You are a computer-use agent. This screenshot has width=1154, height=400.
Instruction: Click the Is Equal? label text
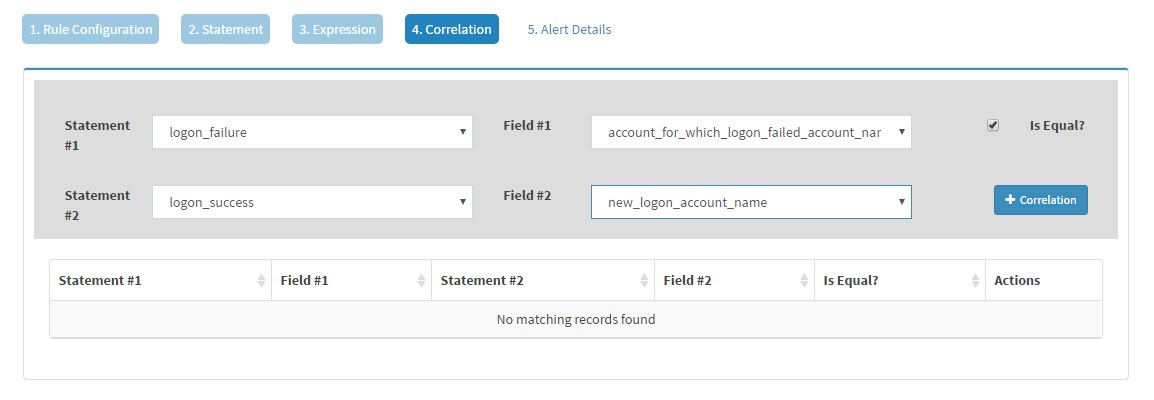coord(1057,126)
